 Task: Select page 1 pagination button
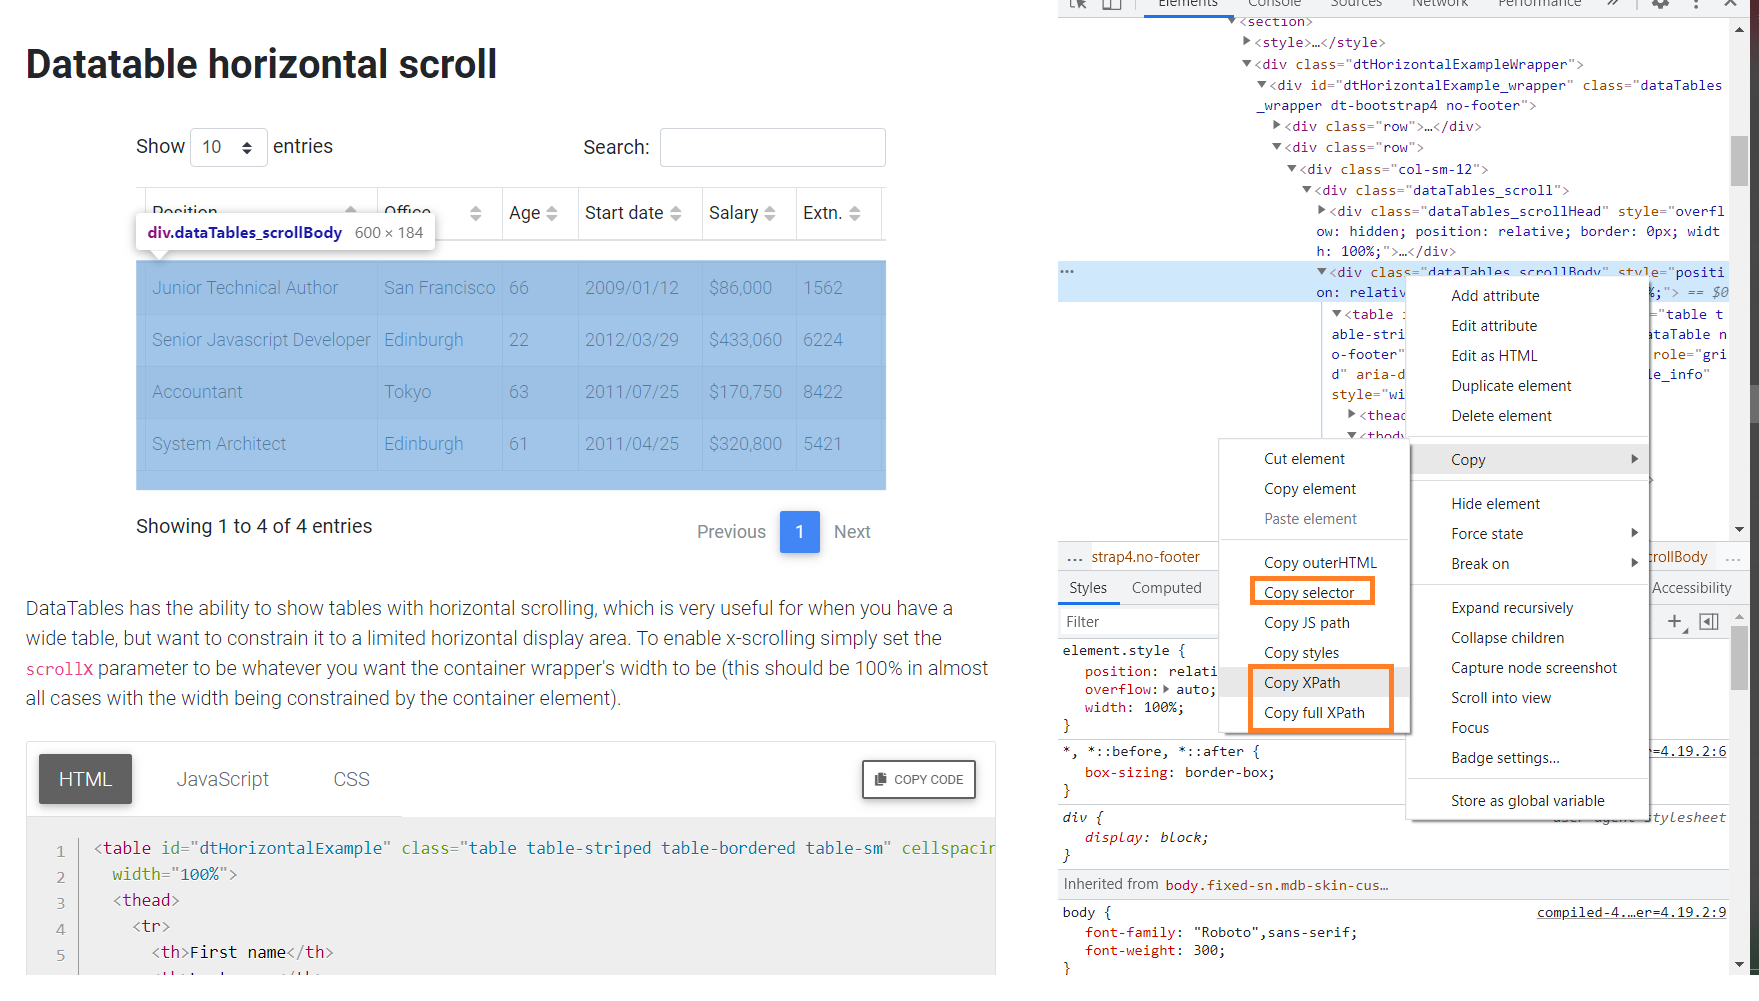pos(800,532)
